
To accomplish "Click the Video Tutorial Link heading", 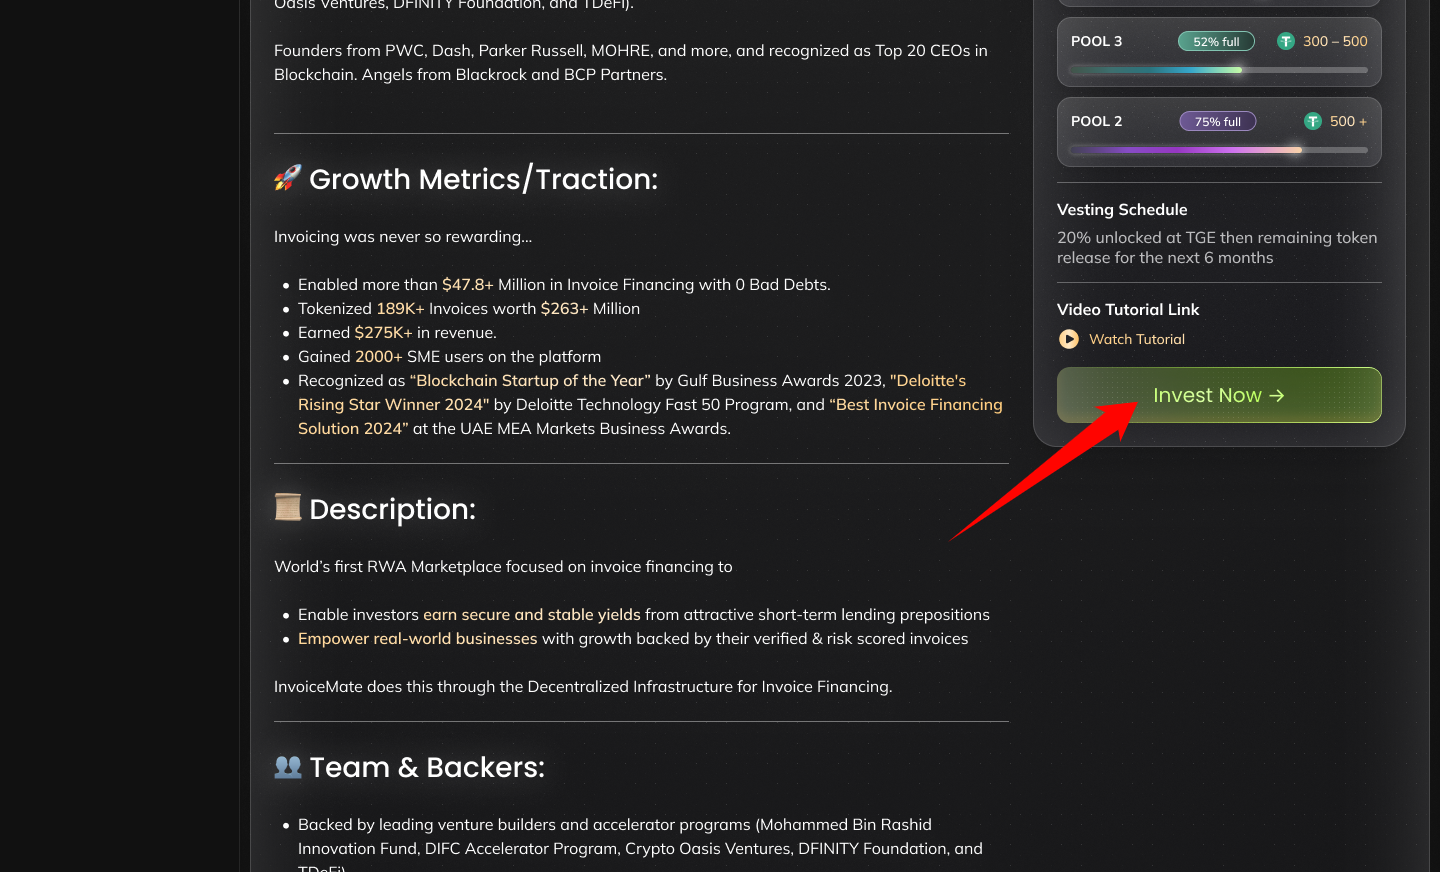I will (x=1128, y=309).
